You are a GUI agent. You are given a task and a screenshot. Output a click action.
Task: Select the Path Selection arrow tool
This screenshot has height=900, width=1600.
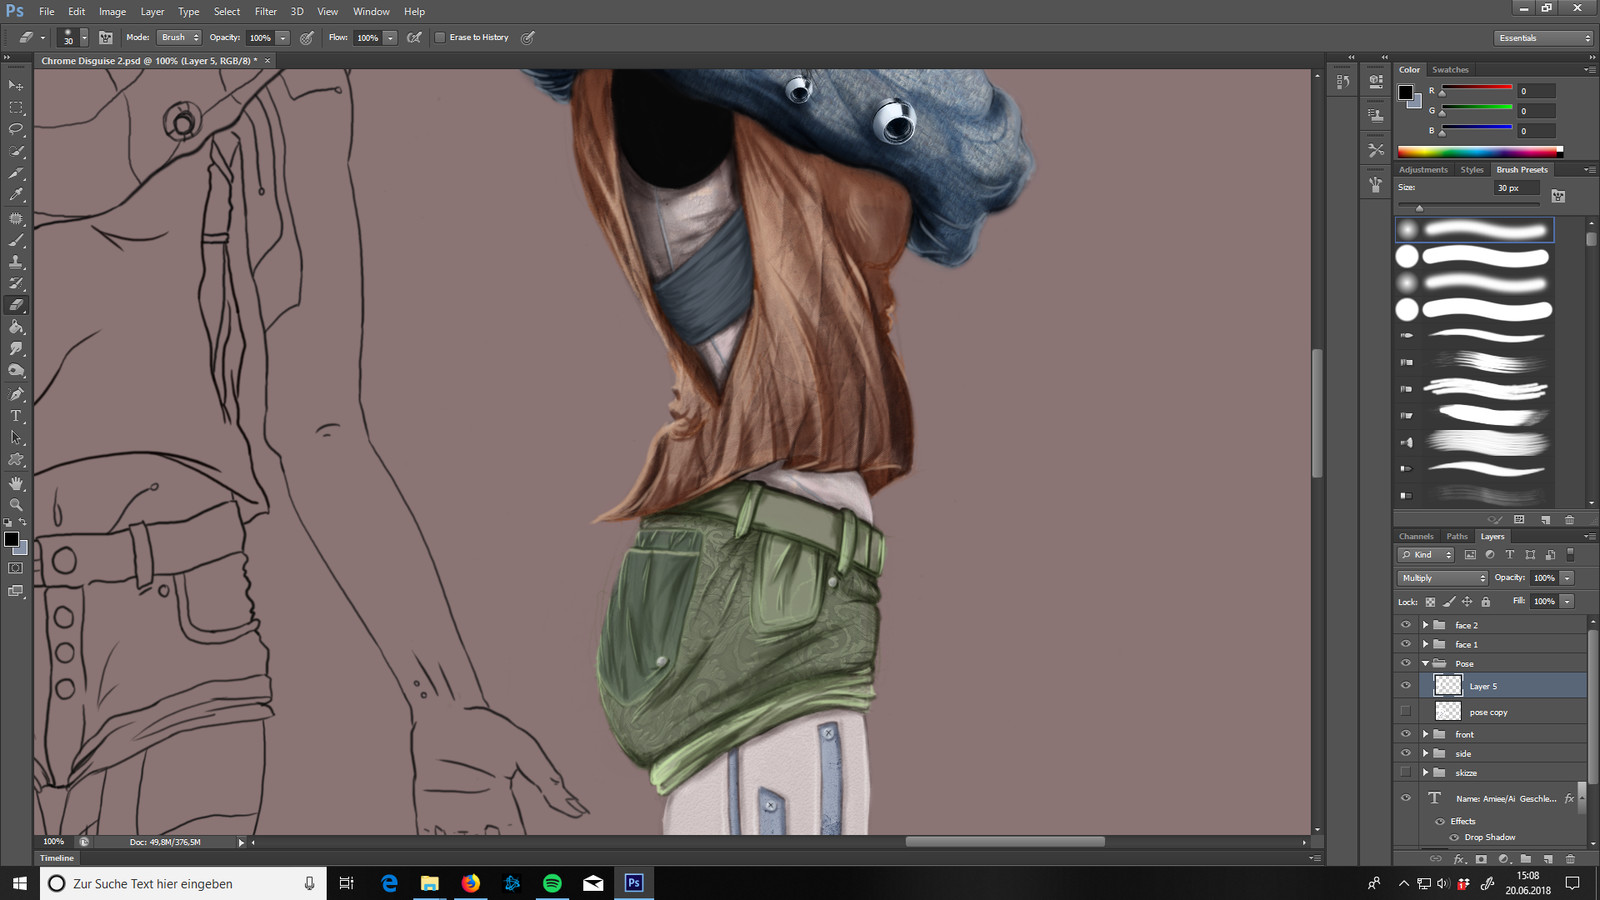click(16, 438)
